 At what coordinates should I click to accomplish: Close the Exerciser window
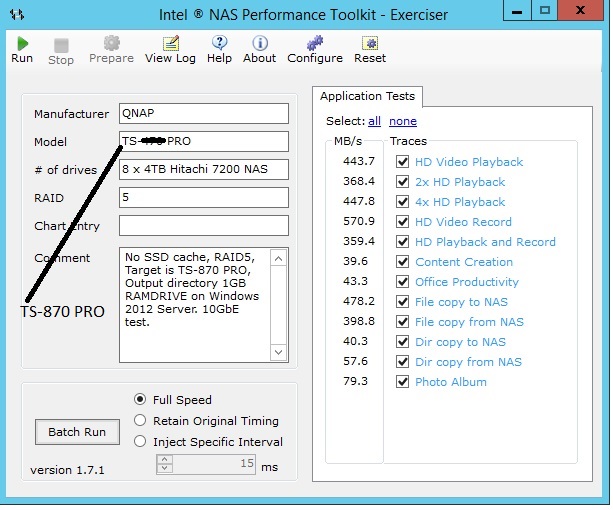pos(581,11)
